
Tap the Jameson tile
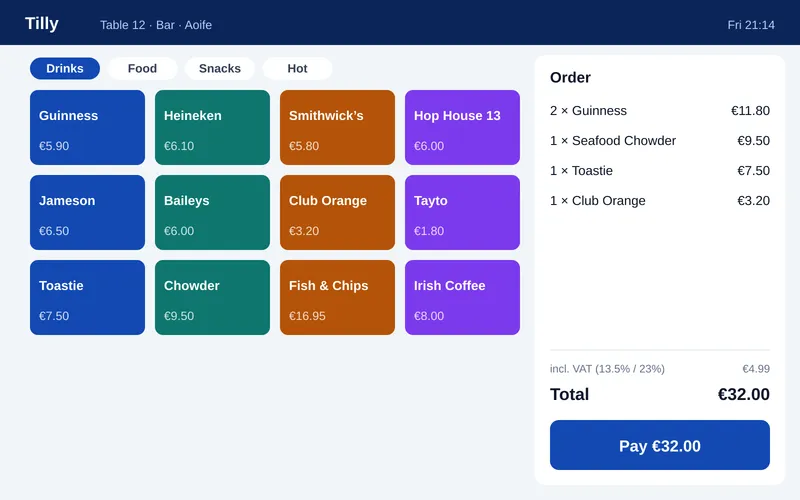tap(87, 212)
